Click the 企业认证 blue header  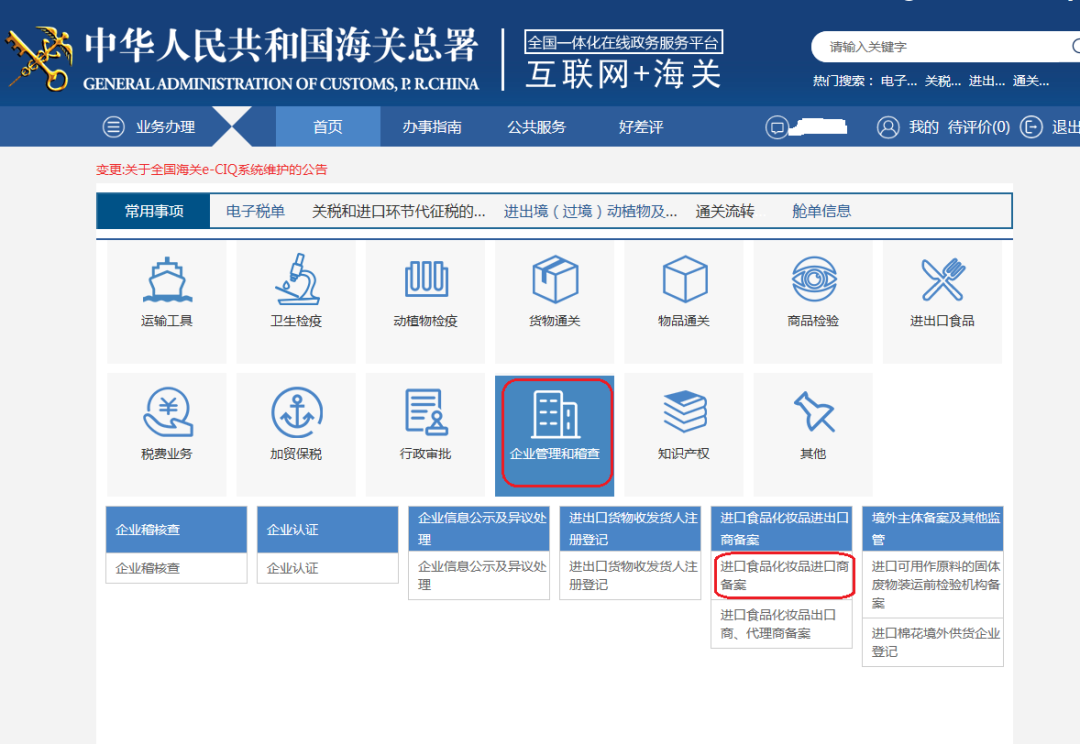pyautogui.click(x=328, y=529)
